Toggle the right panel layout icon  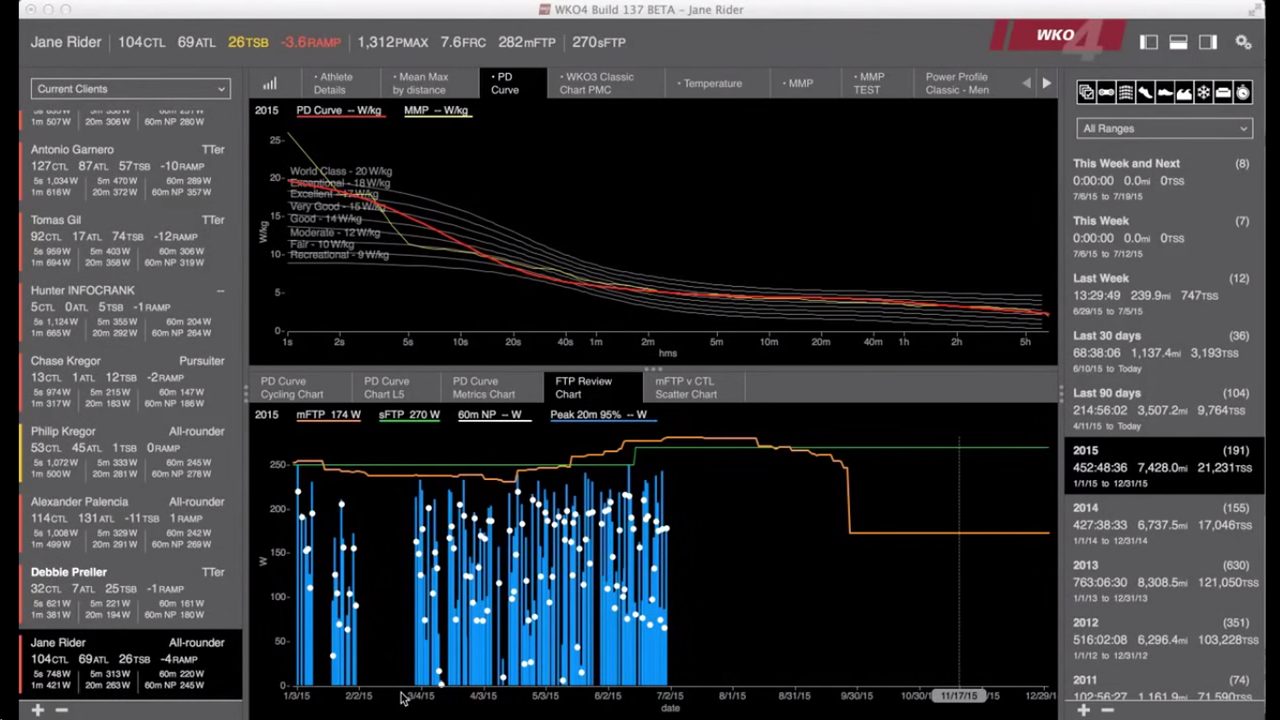[x=1208, y=42]
